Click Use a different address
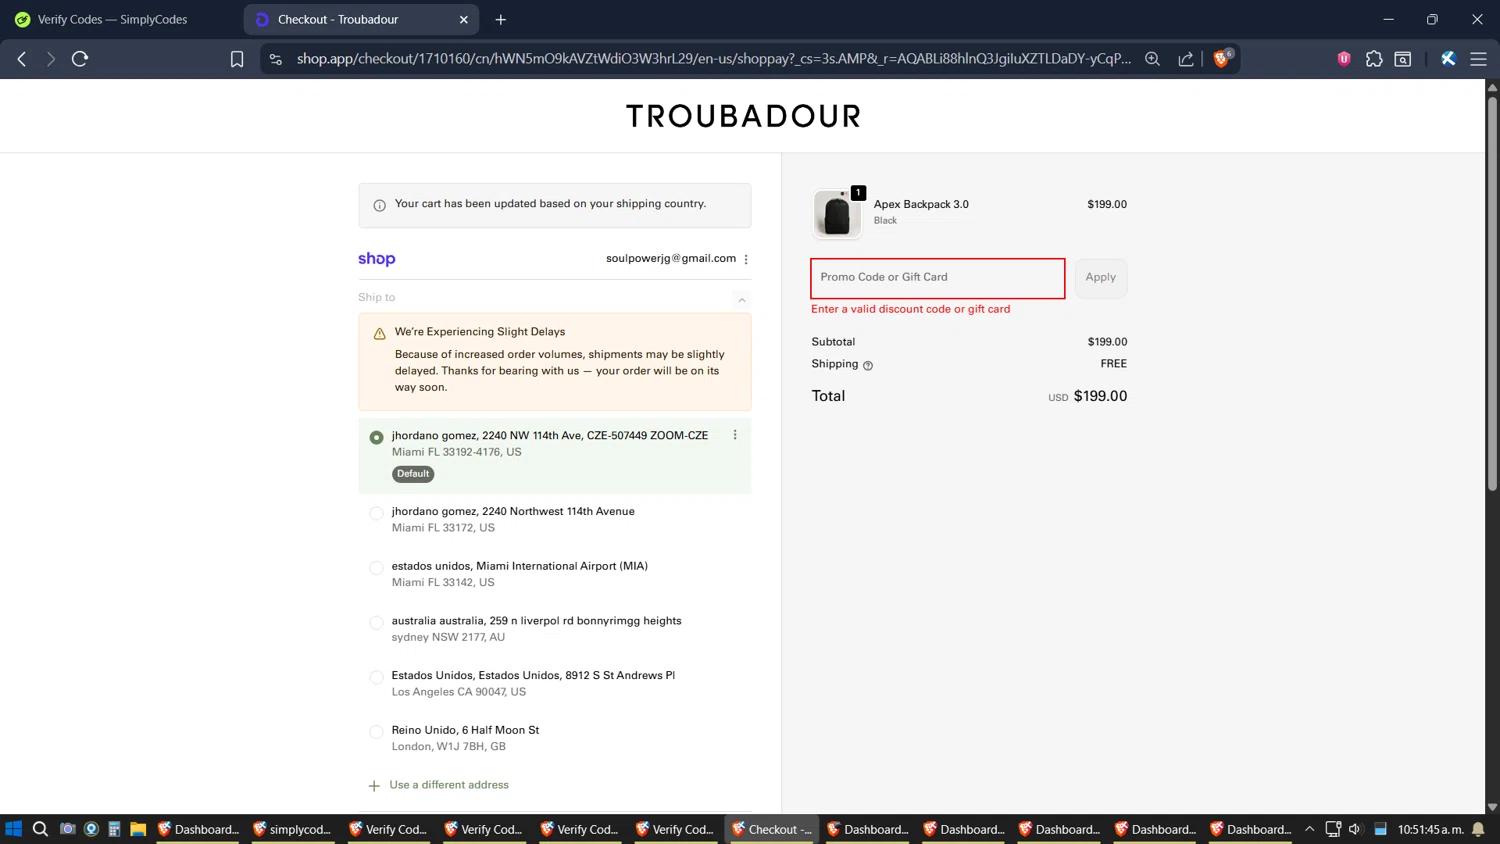Viewport: 1500px width, 844px height. pyautogui.click(x=449, y=785)
